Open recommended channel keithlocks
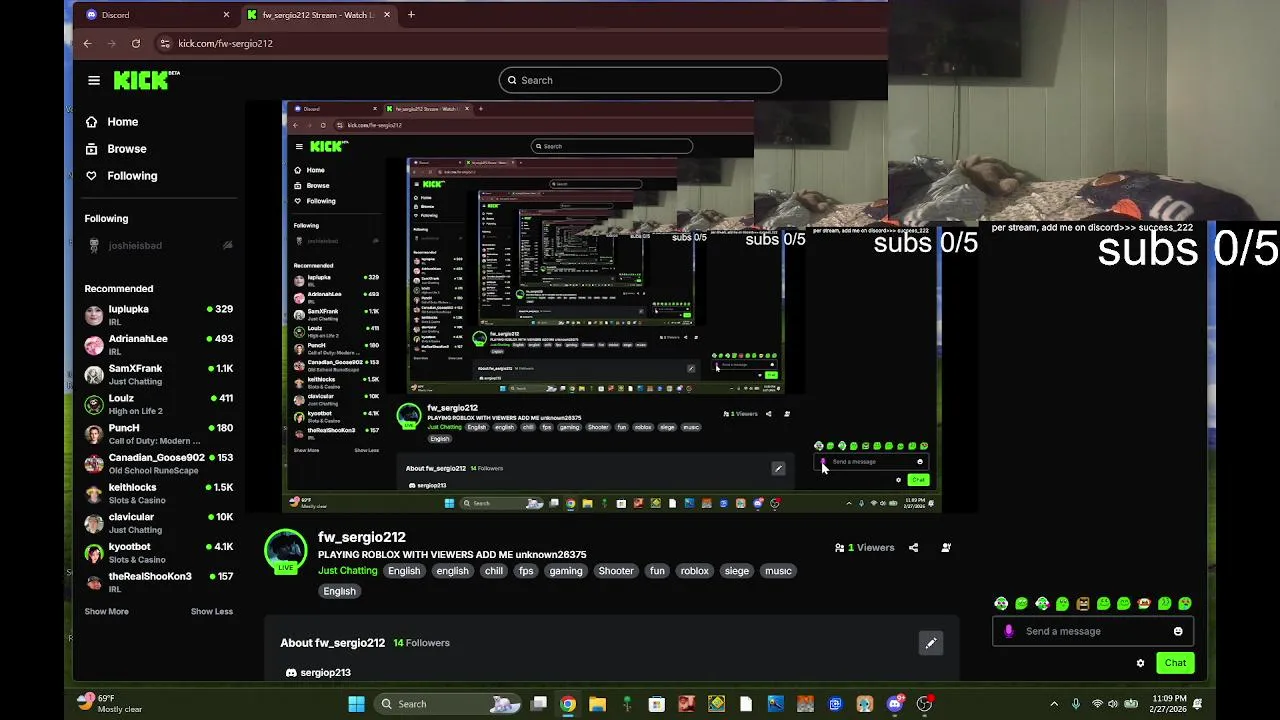 click(x=159, y=493)
